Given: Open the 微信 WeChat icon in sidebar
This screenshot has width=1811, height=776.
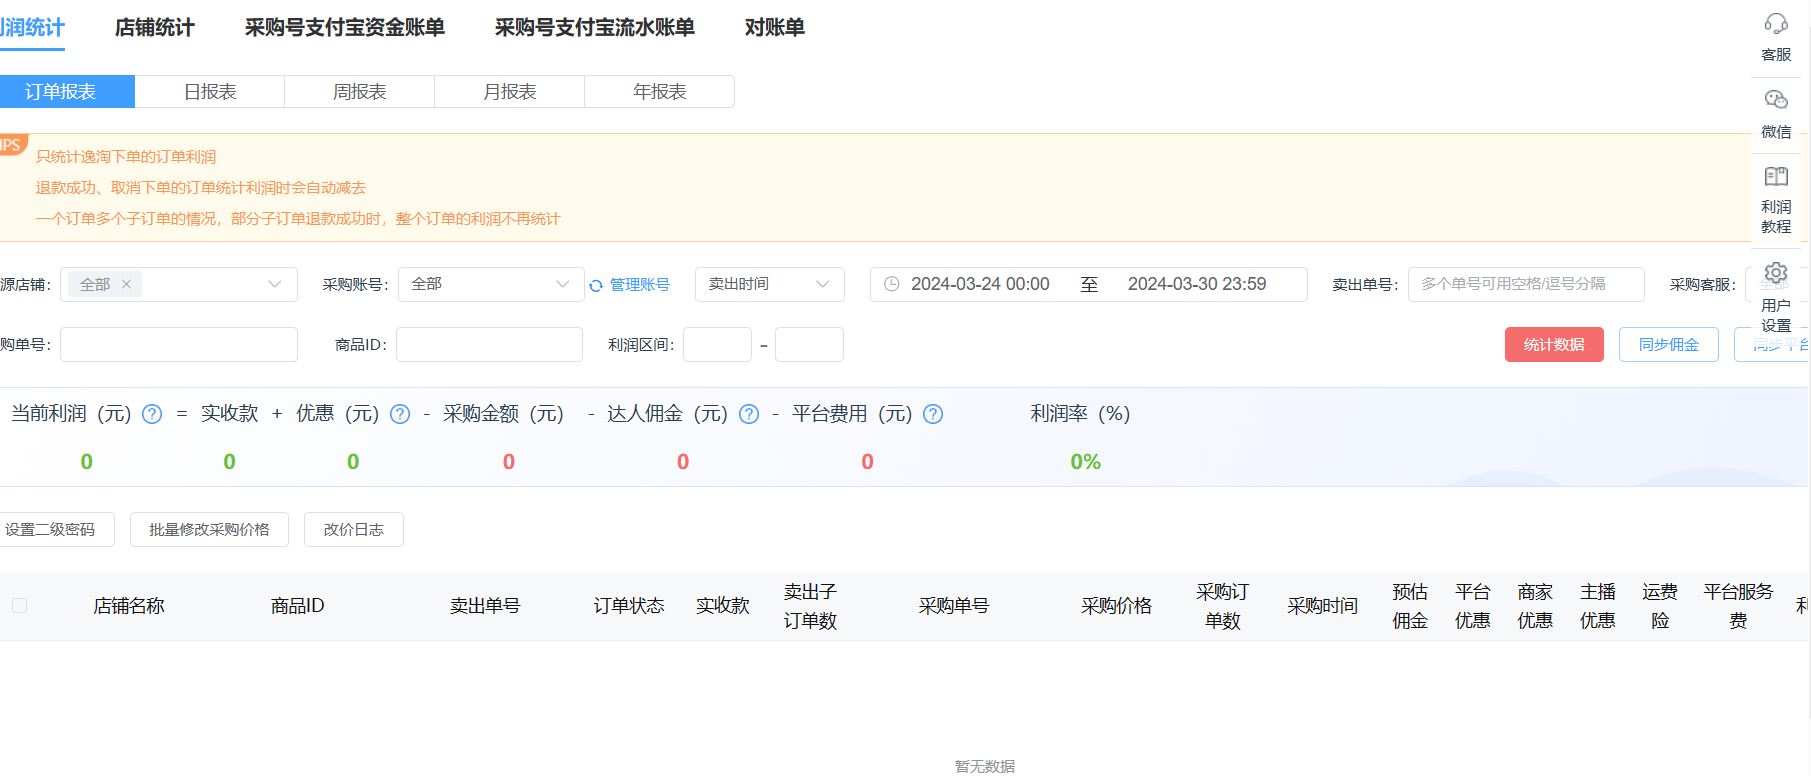Looking at the screenshot, I should pos(1776,100).
